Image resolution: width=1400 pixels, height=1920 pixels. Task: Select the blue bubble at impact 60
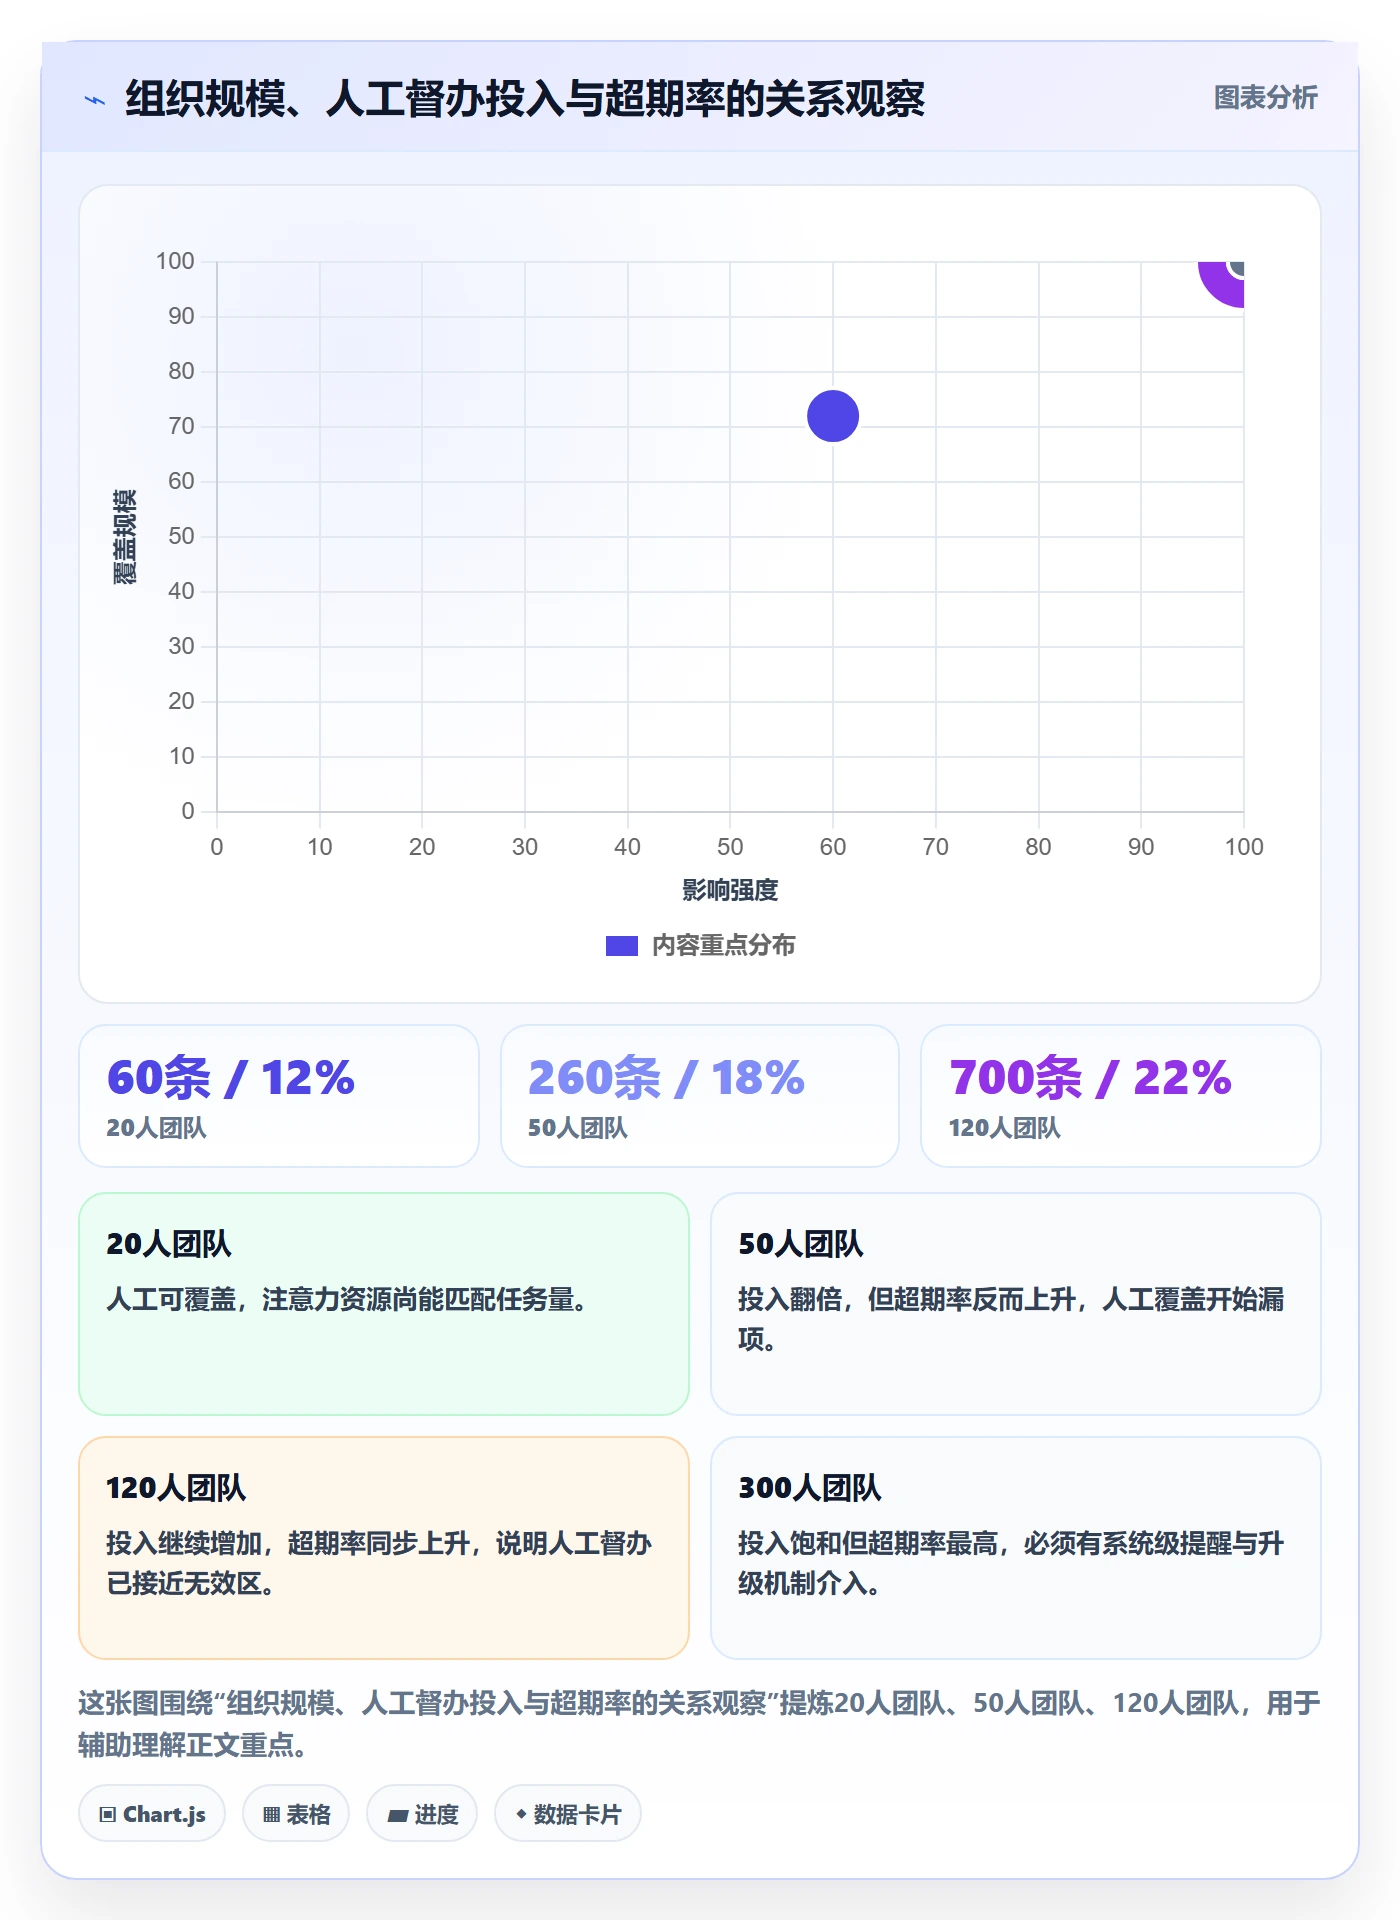[833, 416]
